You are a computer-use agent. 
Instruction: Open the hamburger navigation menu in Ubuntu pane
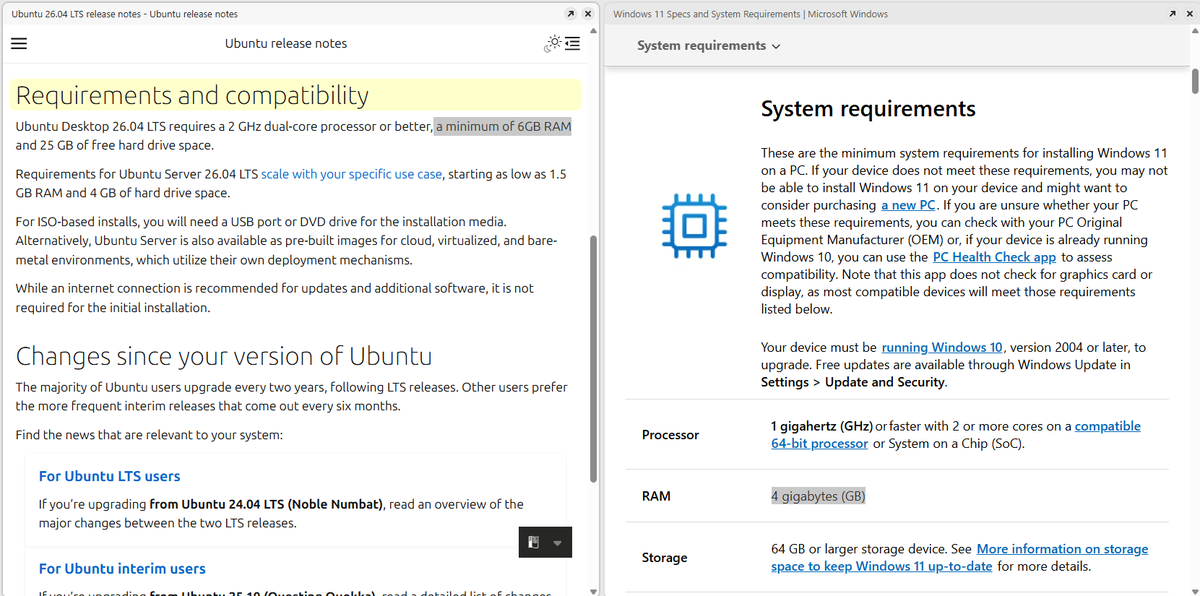click(x=18, y=44)
